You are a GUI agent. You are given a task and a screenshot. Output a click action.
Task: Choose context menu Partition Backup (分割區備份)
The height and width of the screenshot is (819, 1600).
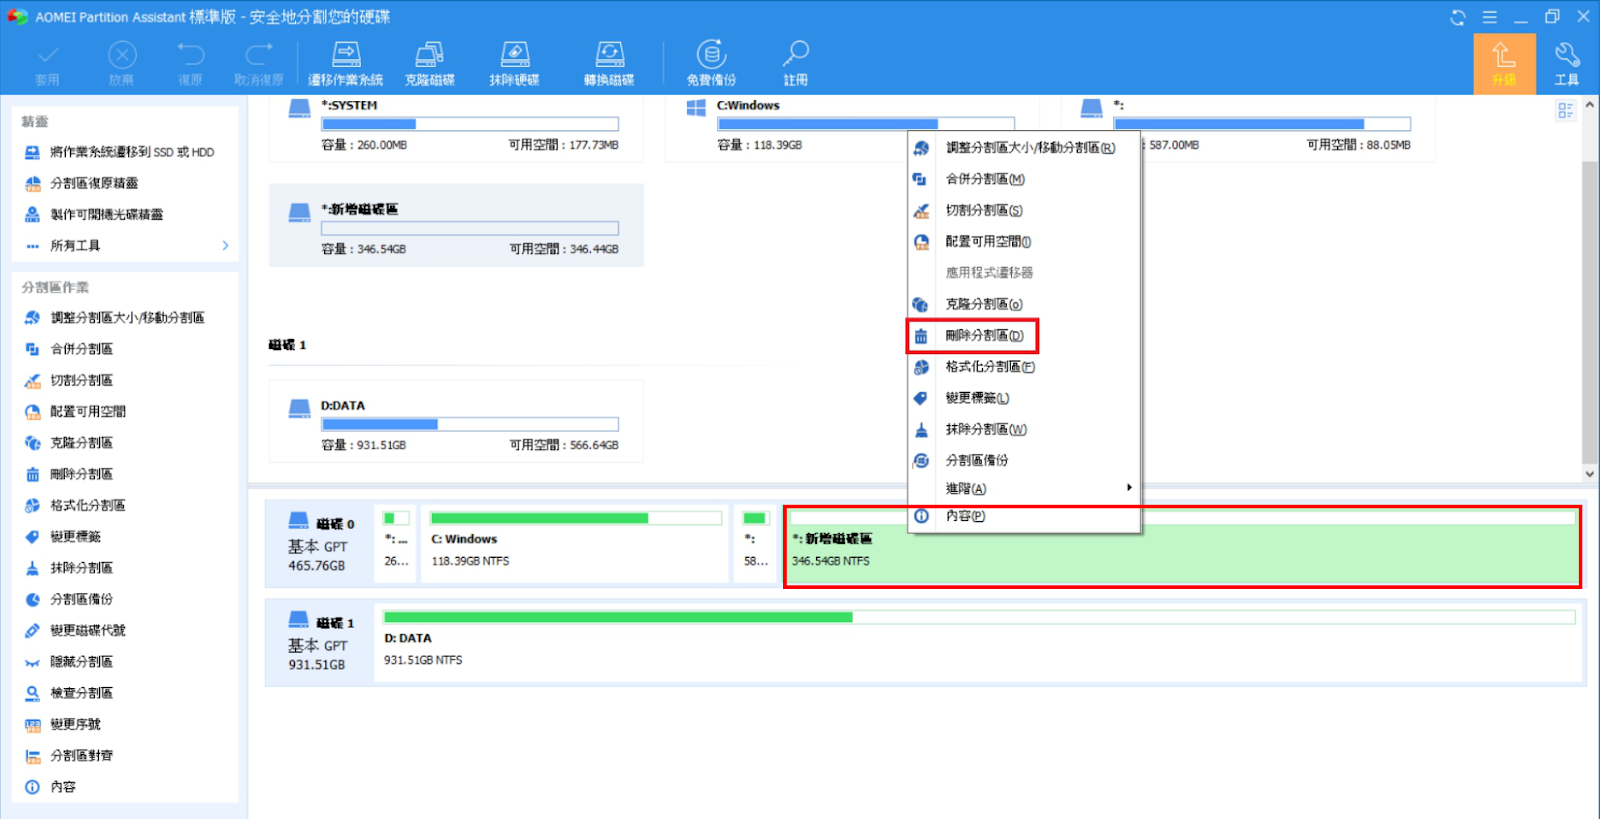[1024, 460]
